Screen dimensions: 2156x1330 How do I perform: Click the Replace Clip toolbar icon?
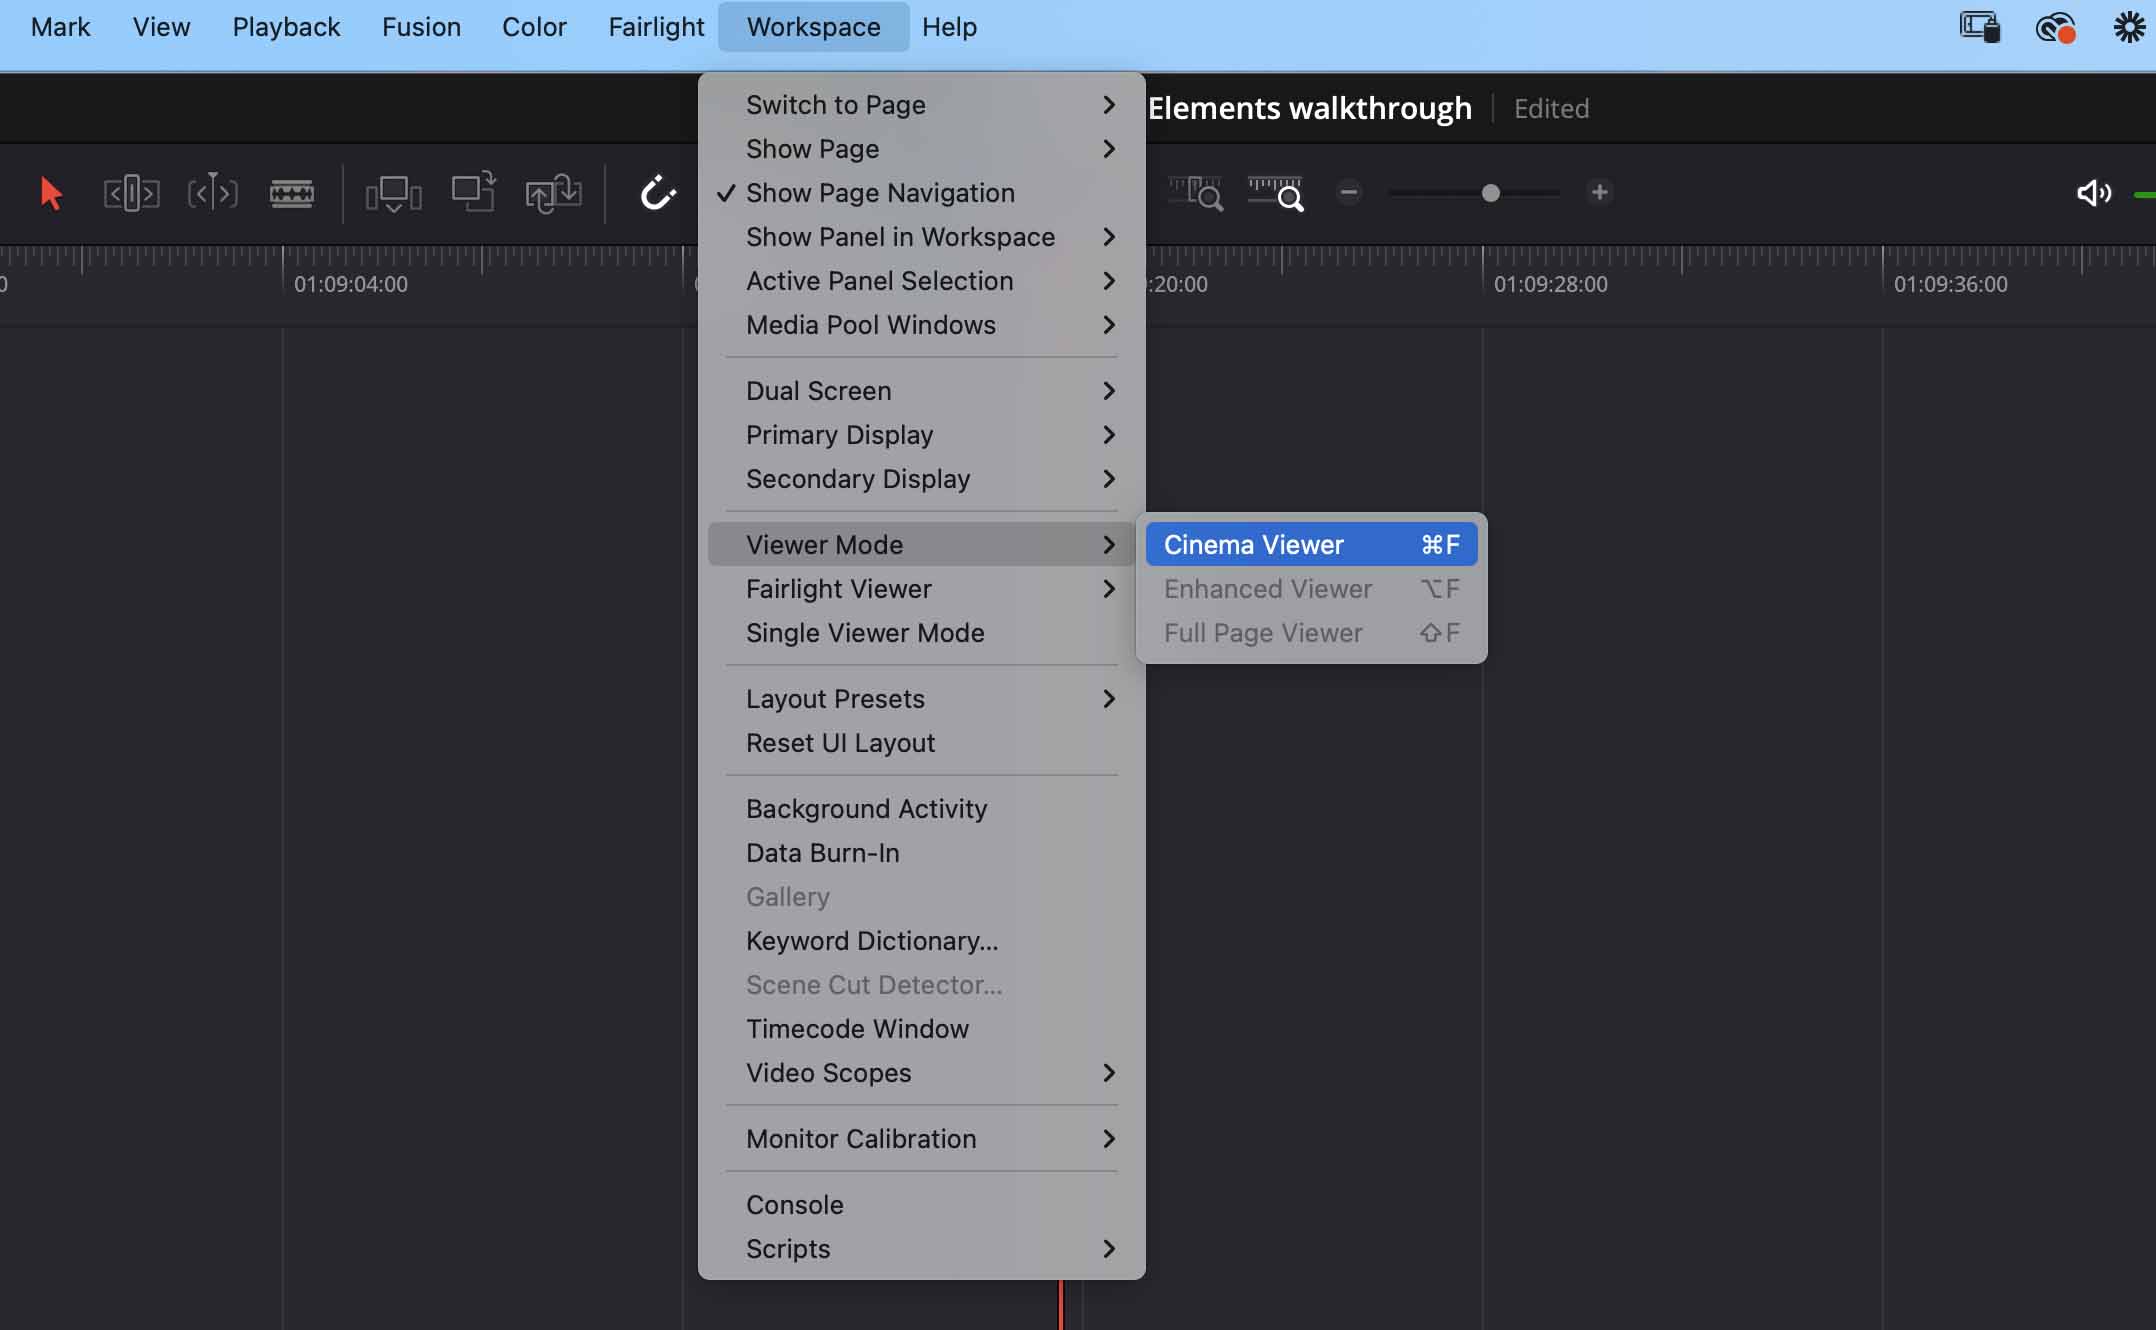[x=553, y=193]
